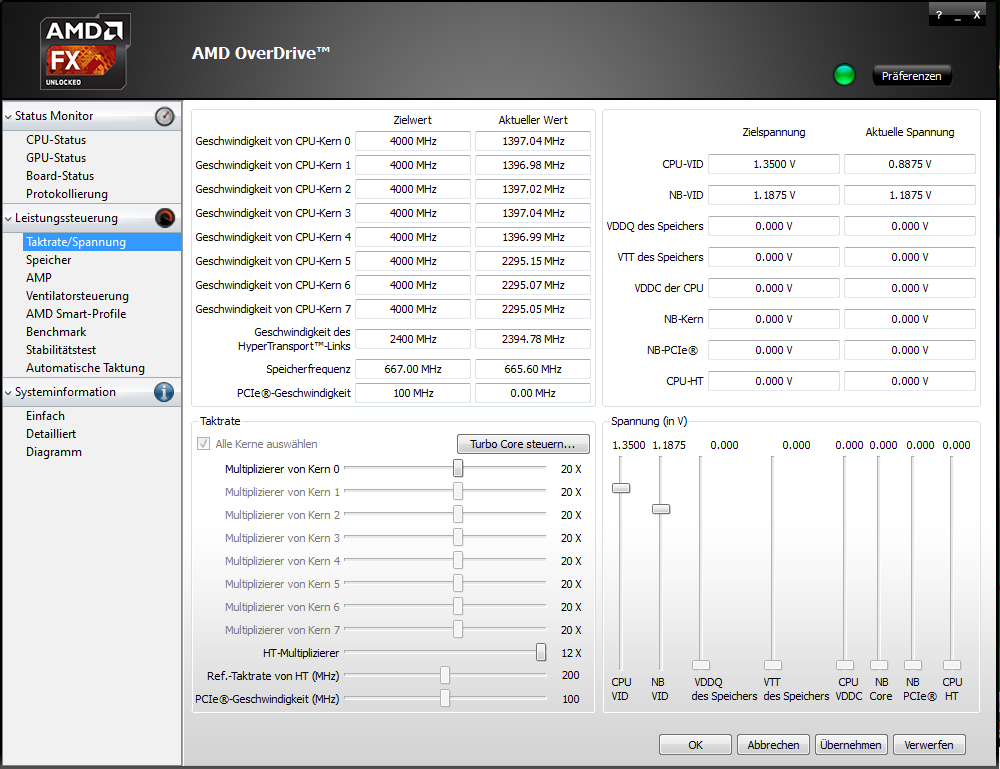Click the Aktuelle Spannung column header

[x=909, y=132]
